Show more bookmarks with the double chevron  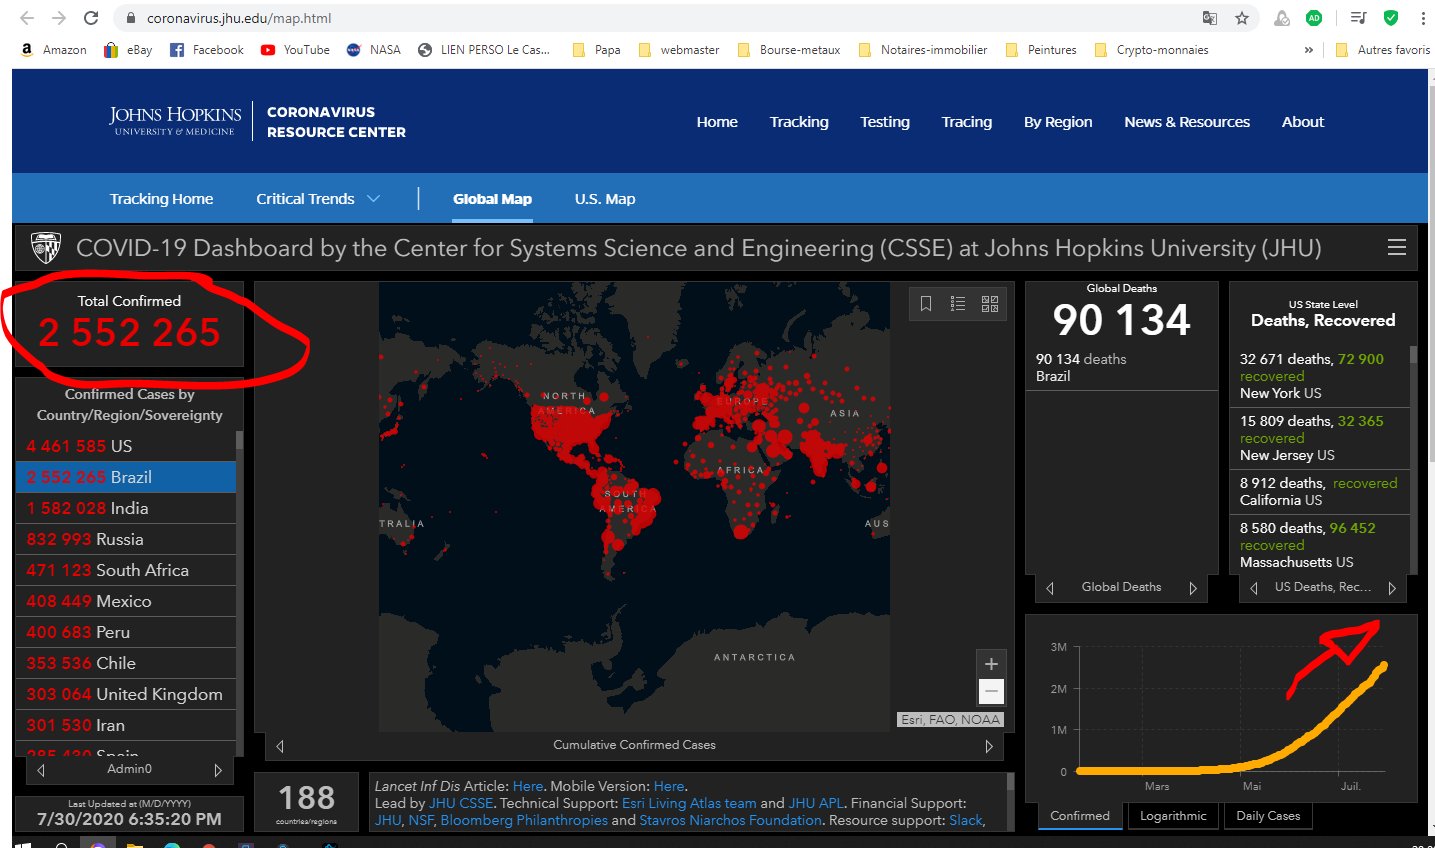[x=1309, y=50]
